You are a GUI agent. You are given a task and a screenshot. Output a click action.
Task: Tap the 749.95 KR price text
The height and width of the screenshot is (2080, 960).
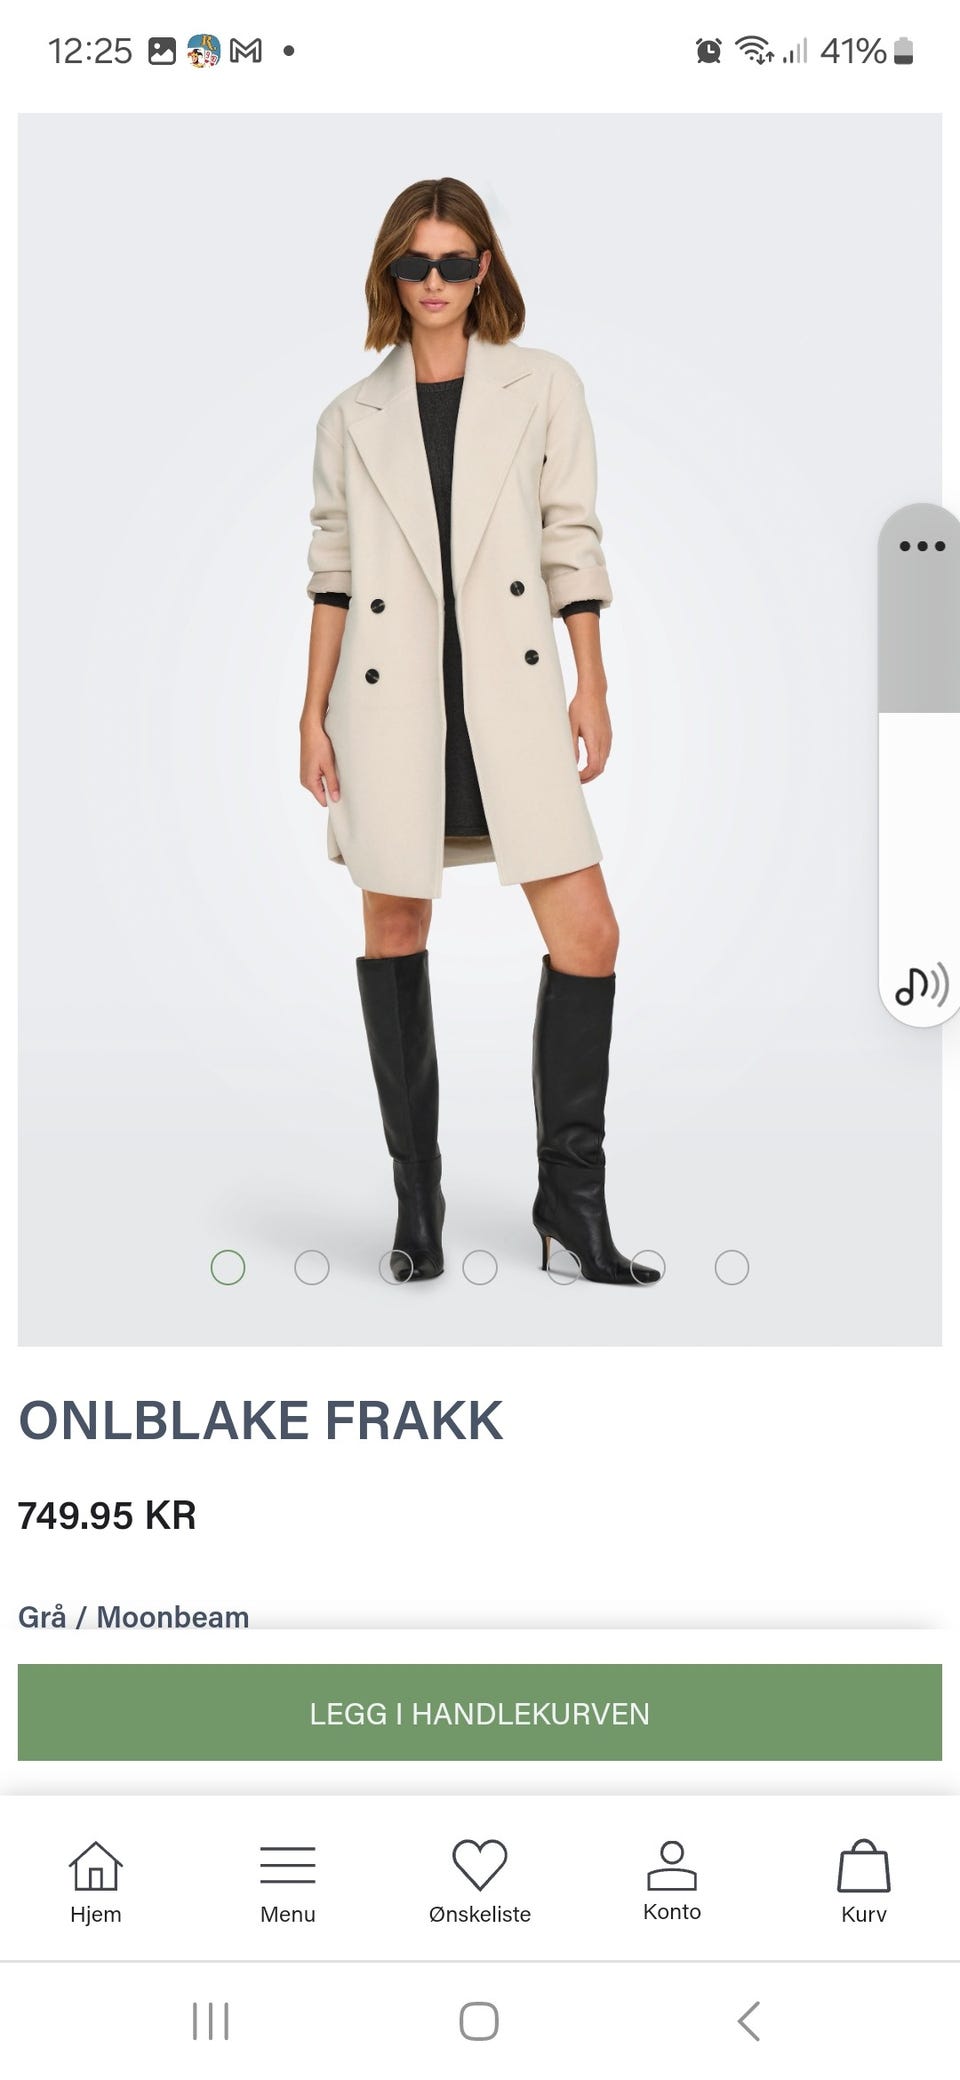click(107, 1515)
